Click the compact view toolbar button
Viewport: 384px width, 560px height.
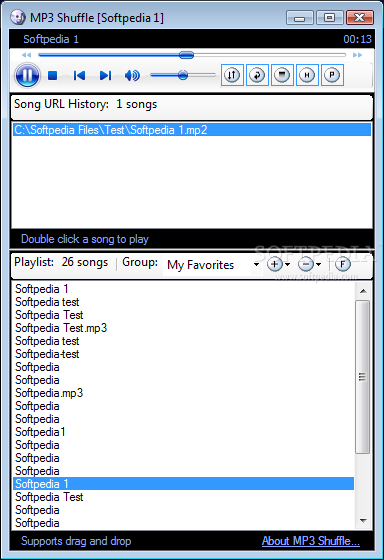coord(282,75)
